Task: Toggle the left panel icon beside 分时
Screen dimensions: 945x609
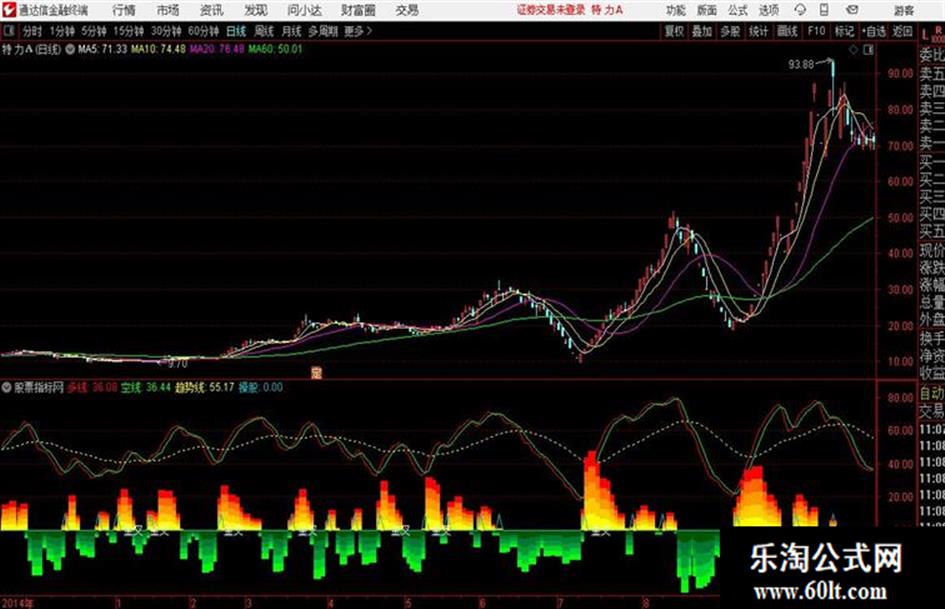Action: (x=8, y=31)
